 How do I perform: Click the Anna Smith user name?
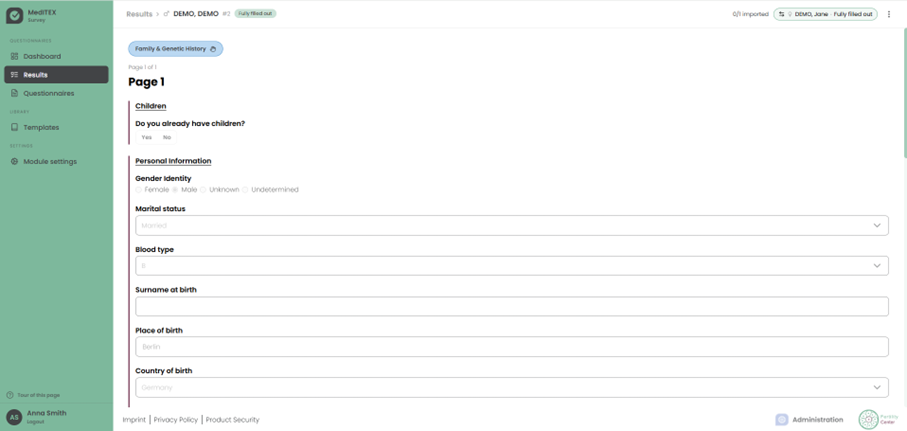47,413
